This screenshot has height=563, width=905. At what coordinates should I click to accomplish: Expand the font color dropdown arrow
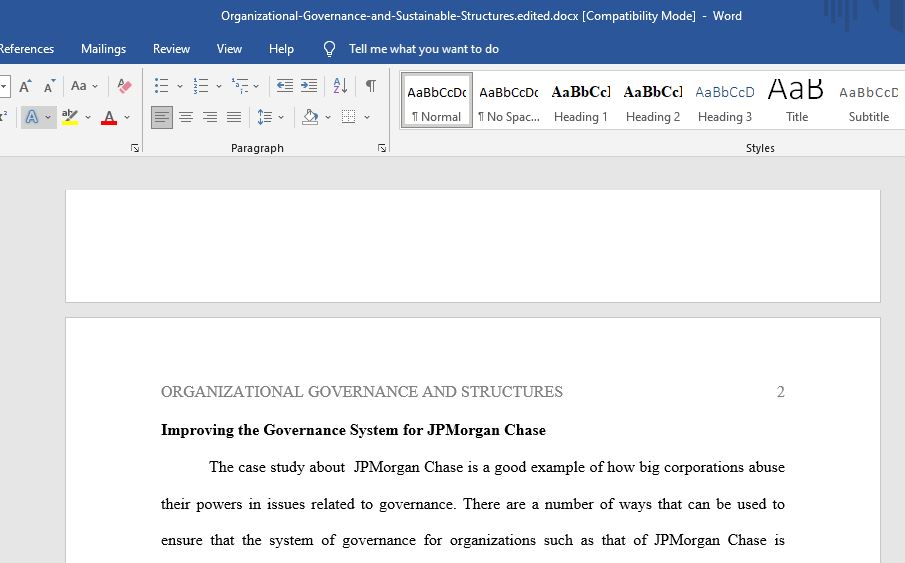point(127,117)
